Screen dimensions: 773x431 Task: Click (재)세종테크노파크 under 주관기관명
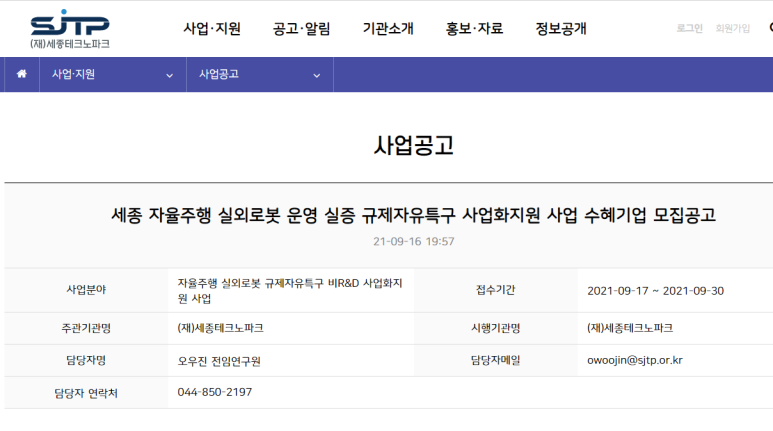click(x=220, y=328)
